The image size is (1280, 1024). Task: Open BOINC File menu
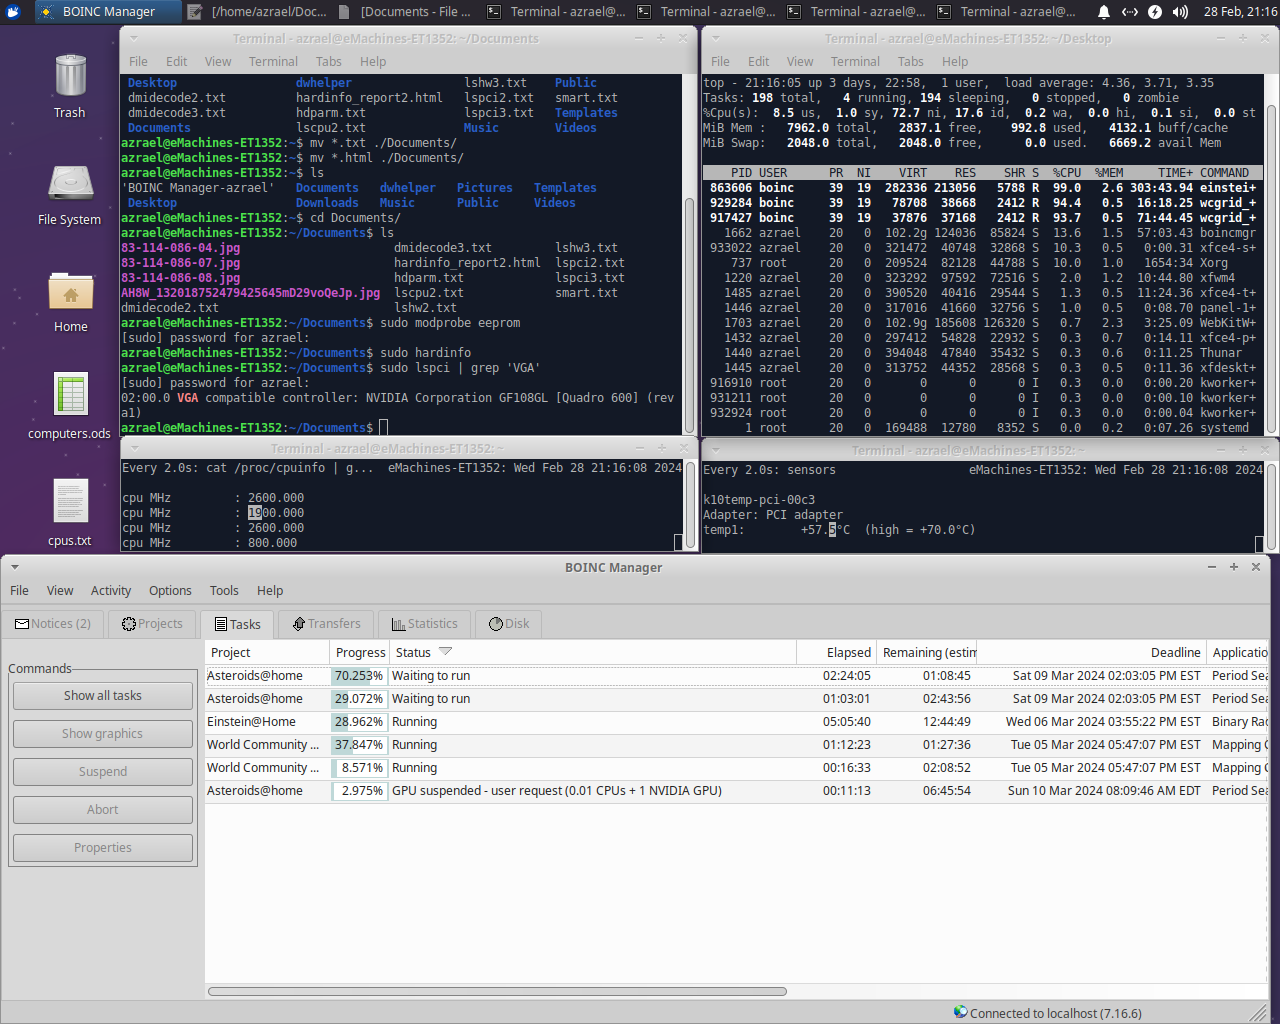coord(19,591)
